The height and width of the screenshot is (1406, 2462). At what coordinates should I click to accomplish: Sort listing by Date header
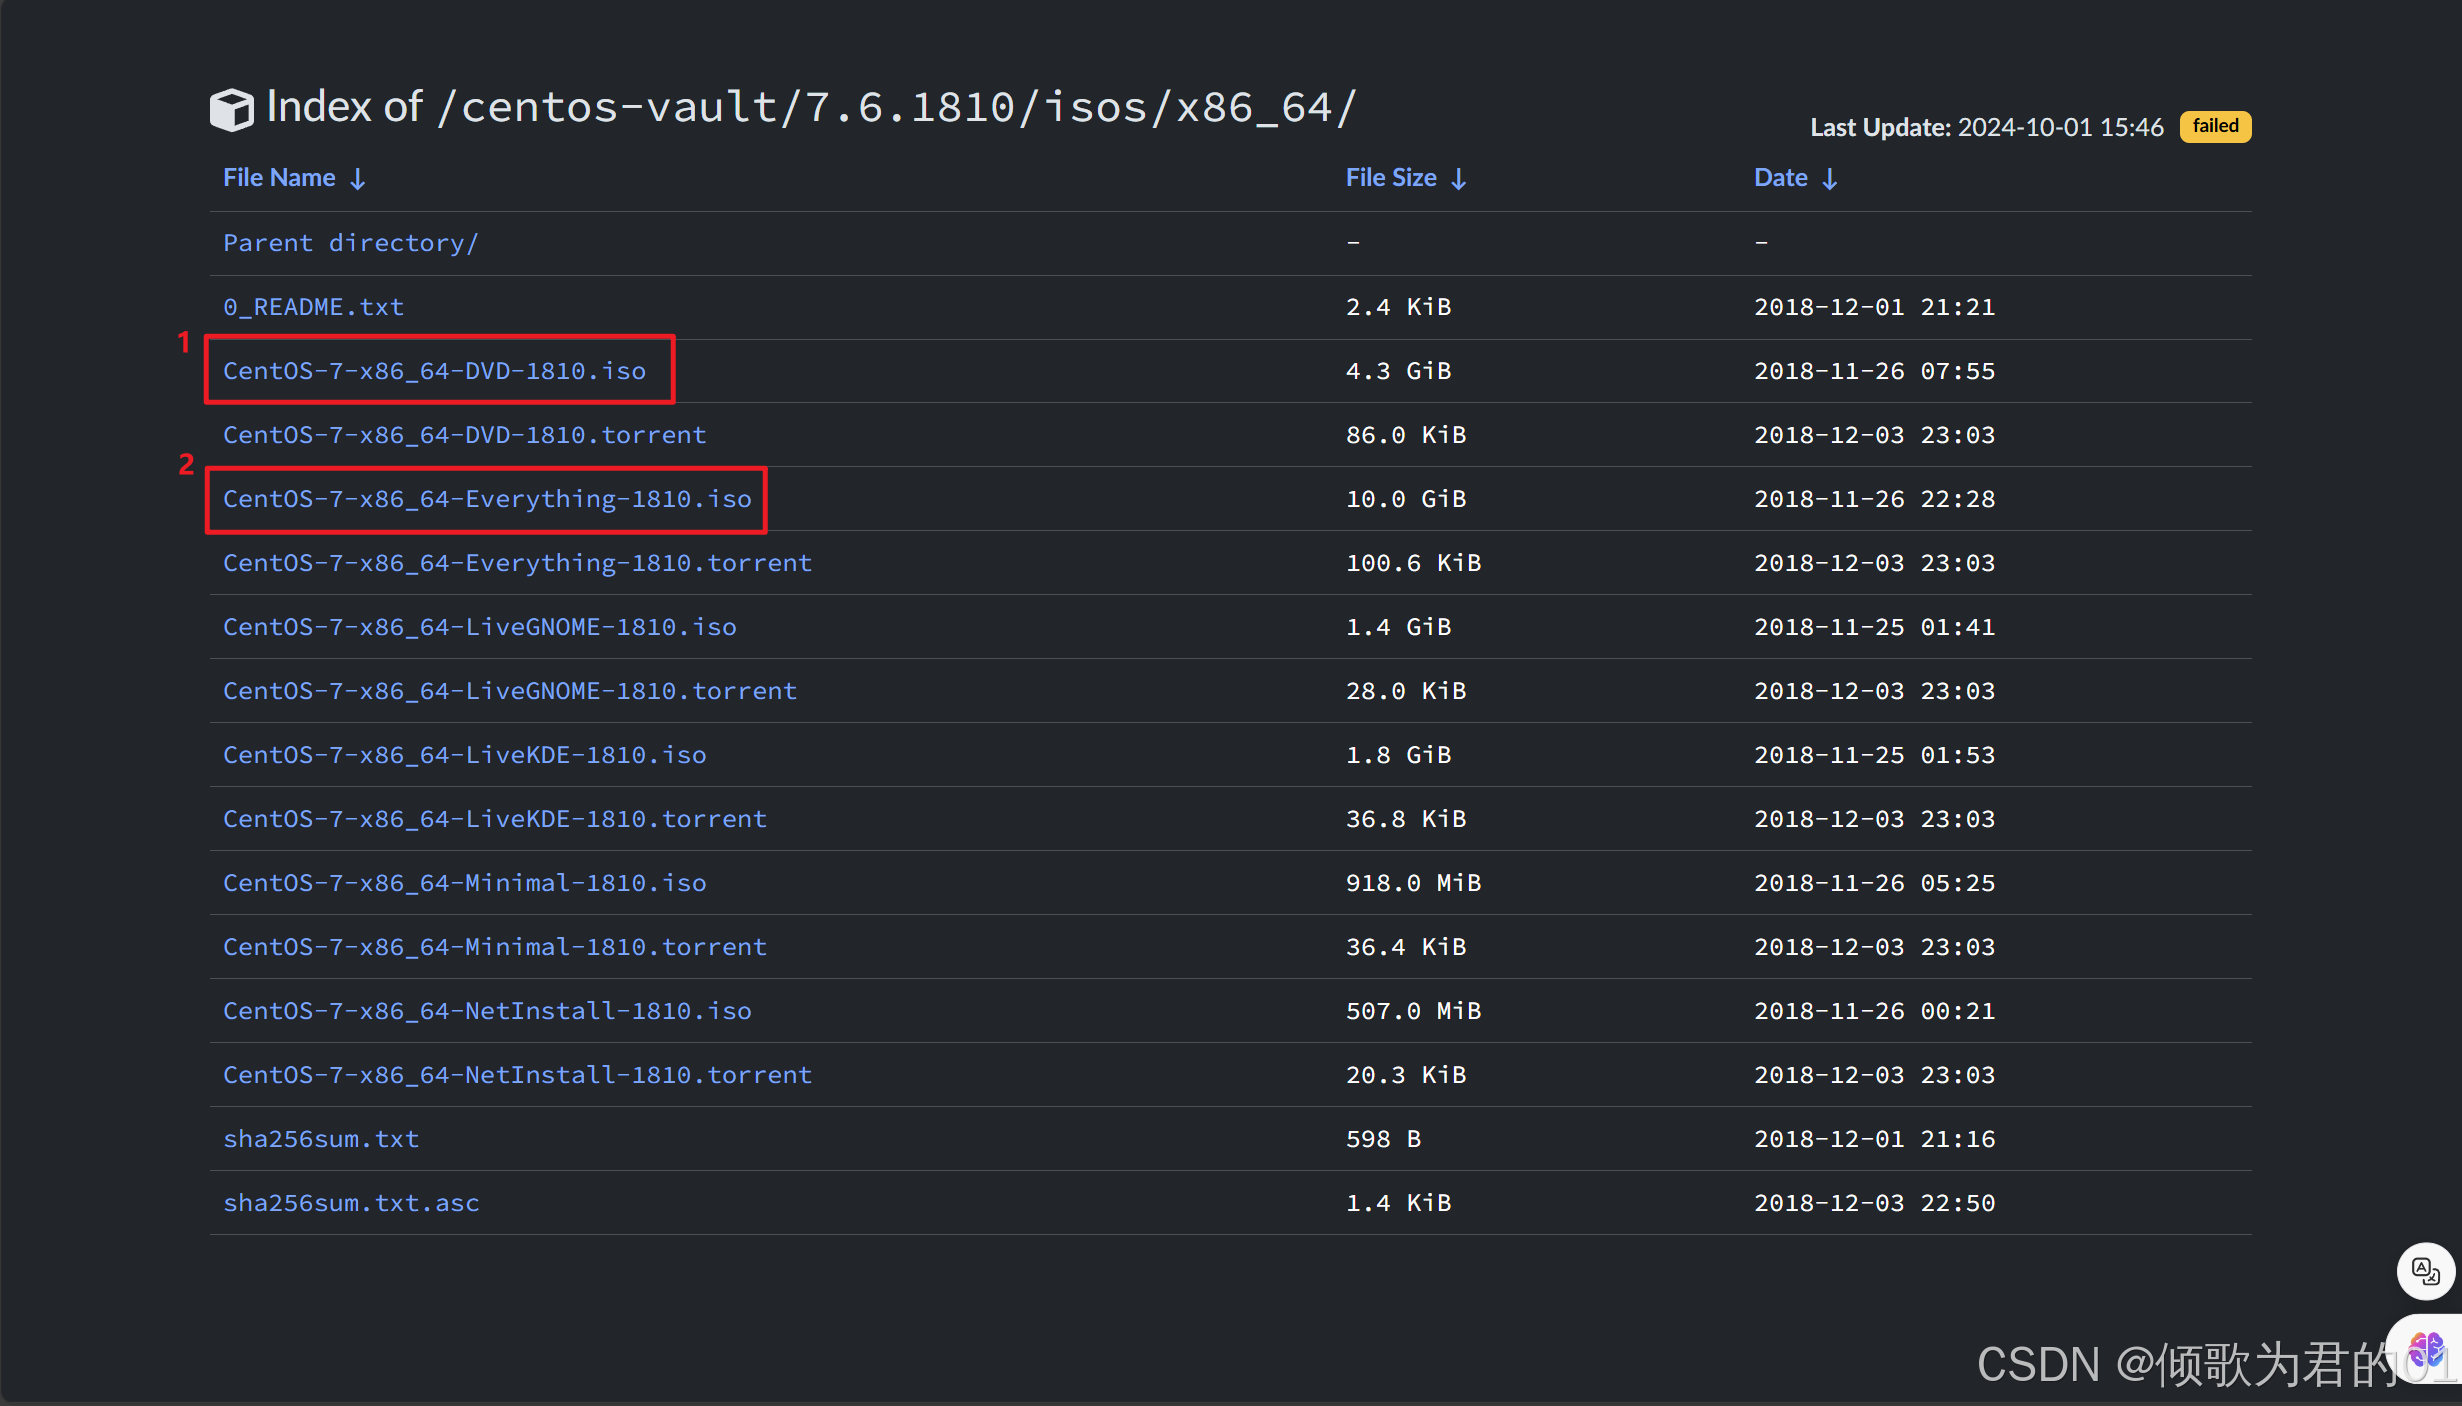(1780, 178)
